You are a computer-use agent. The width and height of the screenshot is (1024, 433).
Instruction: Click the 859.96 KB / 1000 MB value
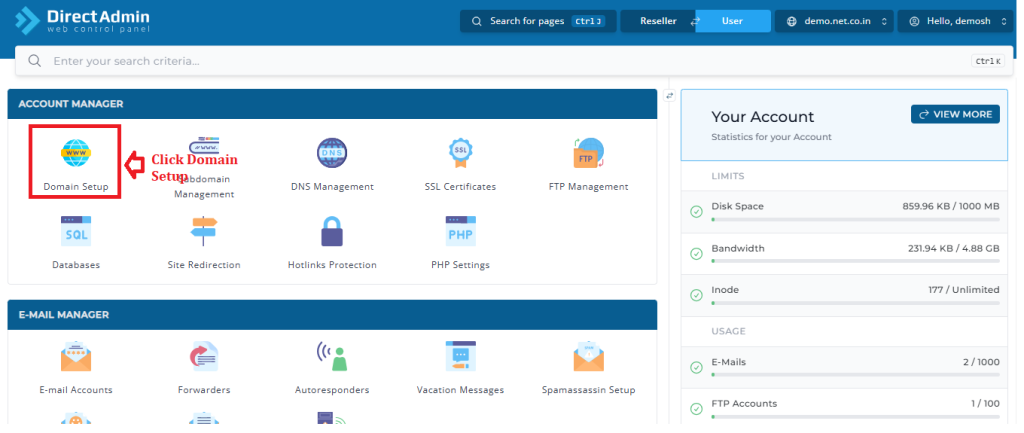click(951, 206)
